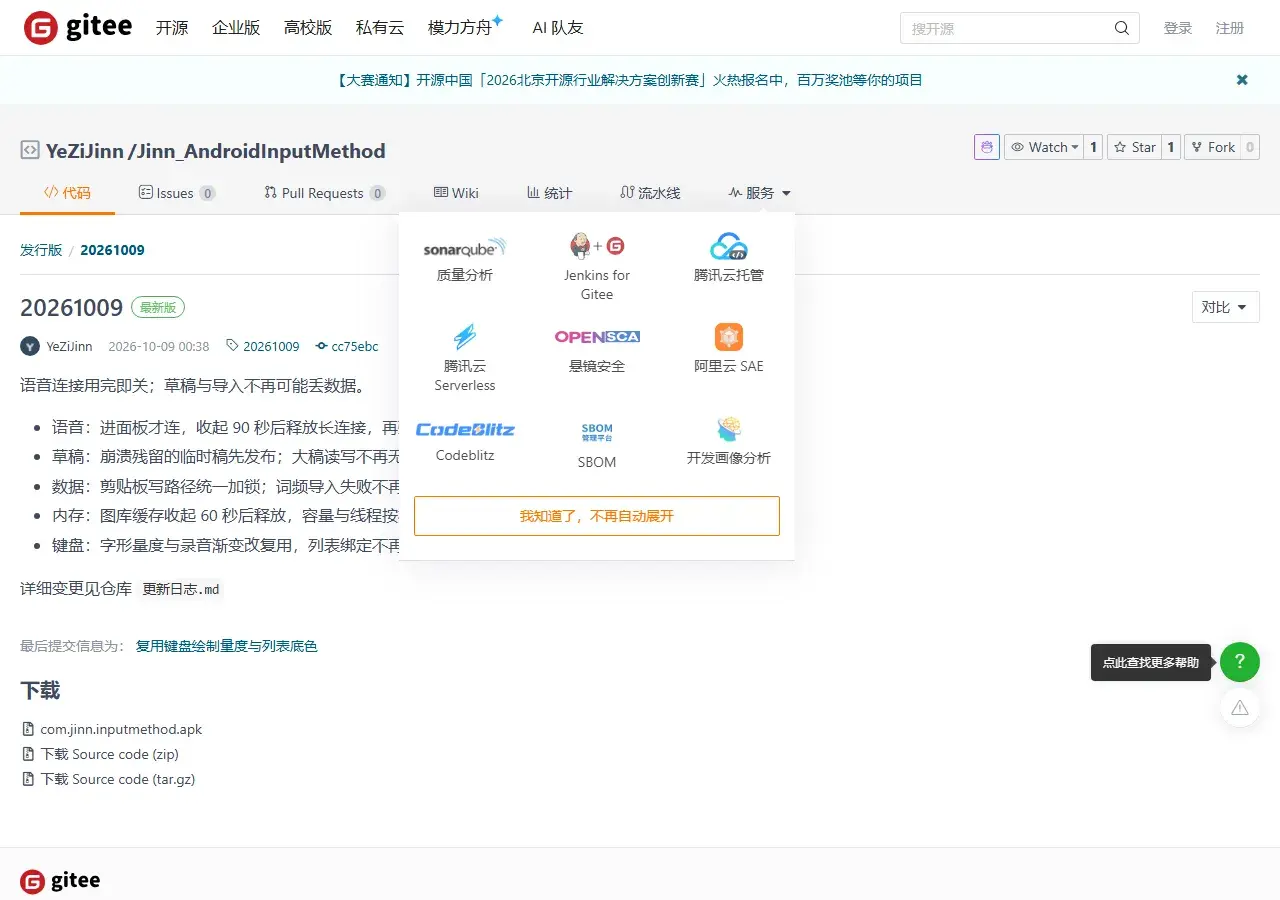The height and width of the screenshot is (900, 1280).
Task: Open the 模力方舟 menu item
Action: [x=465, y=26]
